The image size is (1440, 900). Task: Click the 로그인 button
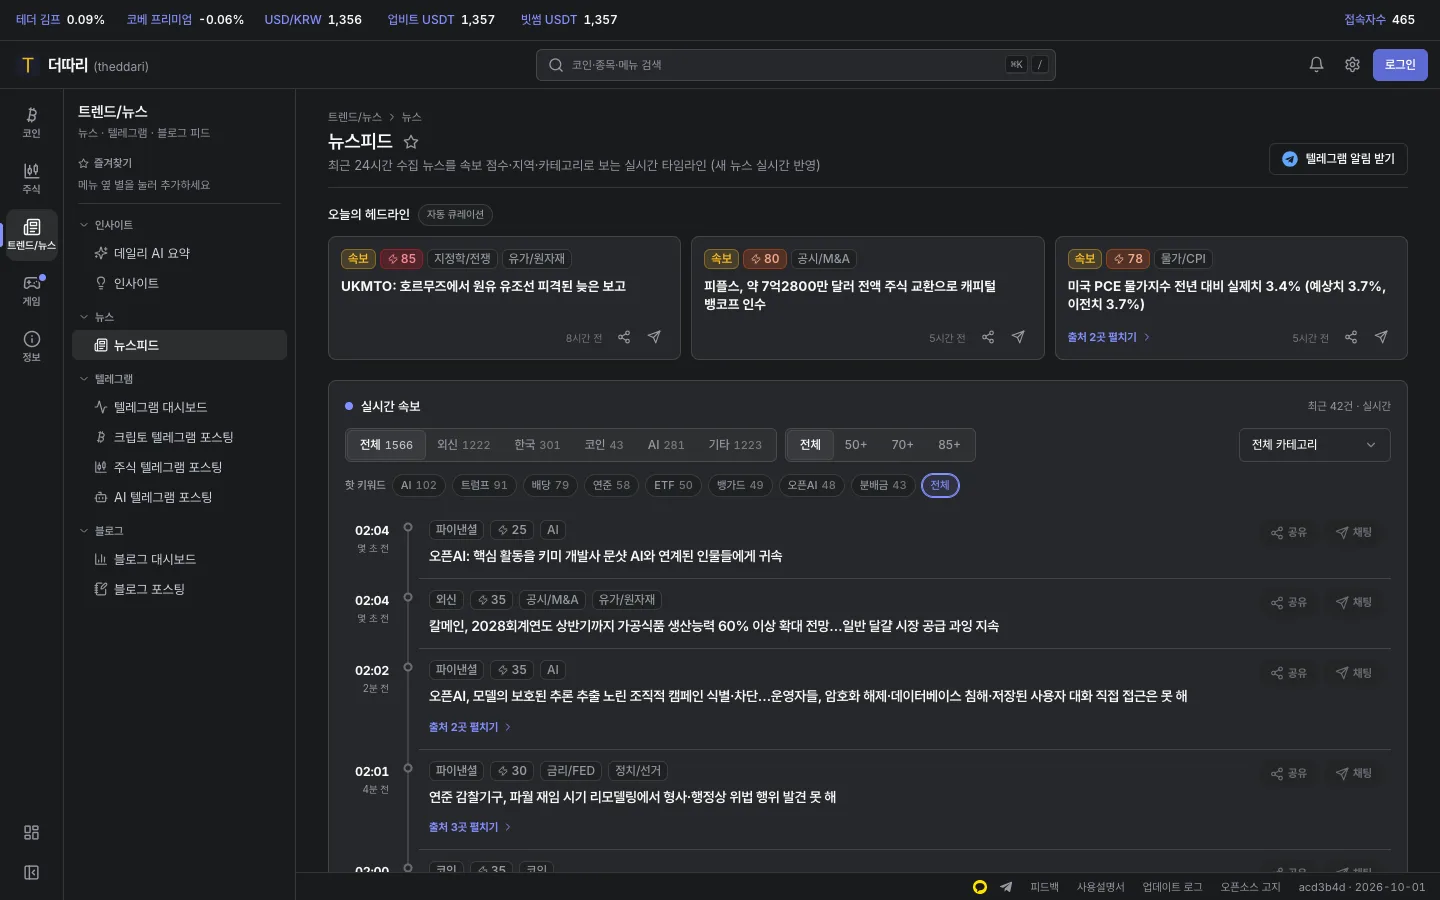(1400, 65)
